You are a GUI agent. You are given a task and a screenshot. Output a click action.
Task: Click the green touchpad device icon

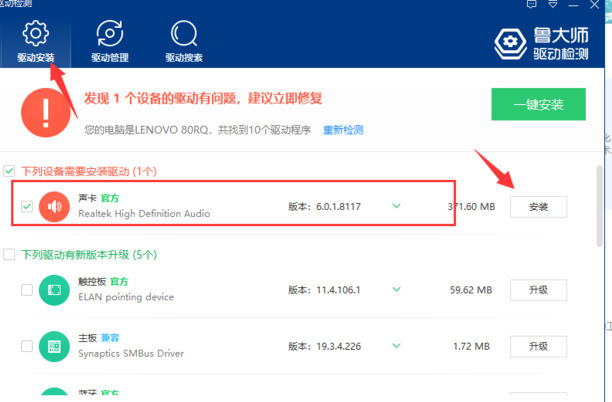point(54,290)
